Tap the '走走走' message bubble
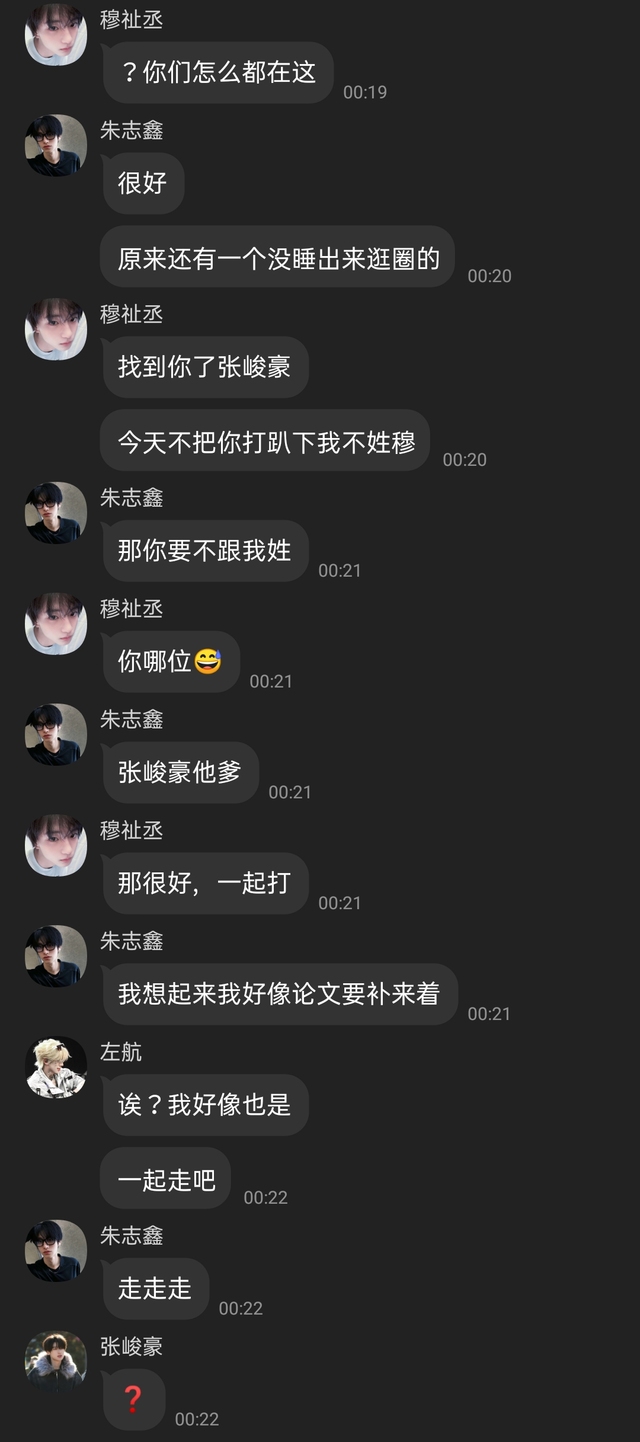 pos(155,1289)
